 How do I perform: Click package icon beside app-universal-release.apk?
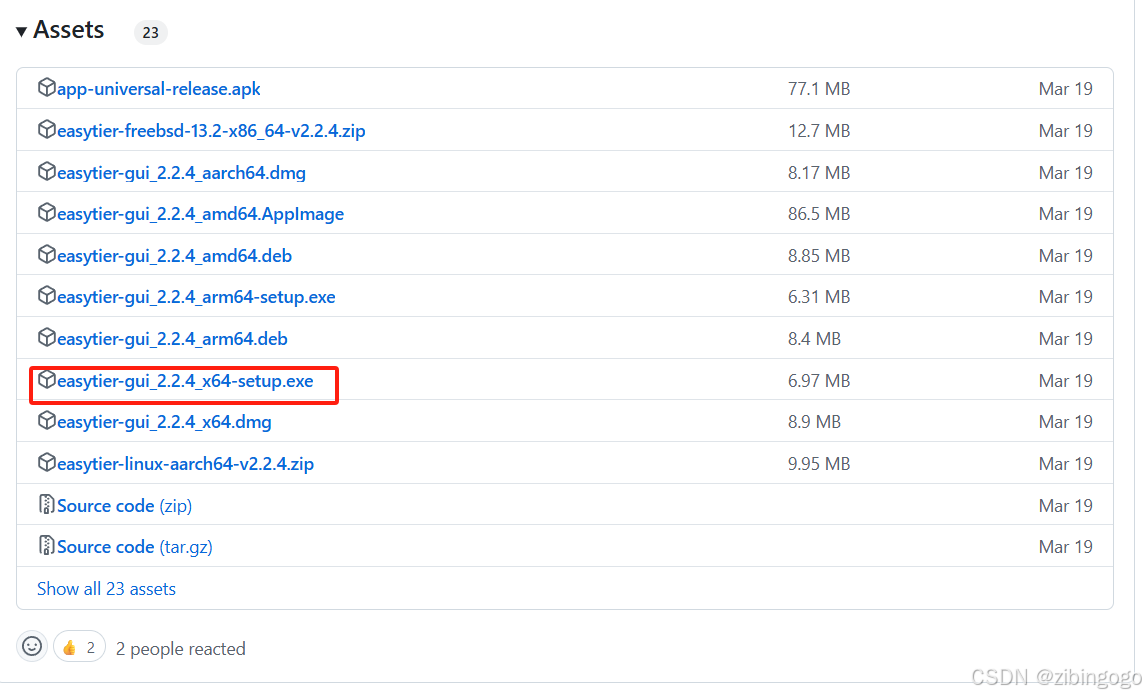[x=46, y=88]
